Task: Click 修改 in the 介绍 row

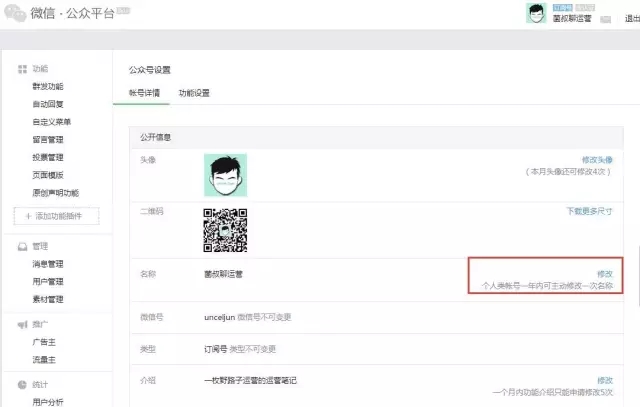Action: click(605, 380)
